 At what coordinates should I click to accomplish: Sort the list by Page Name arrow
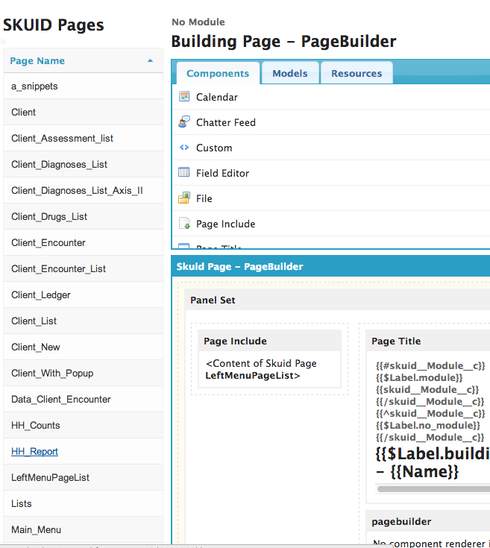pos(150,61)
